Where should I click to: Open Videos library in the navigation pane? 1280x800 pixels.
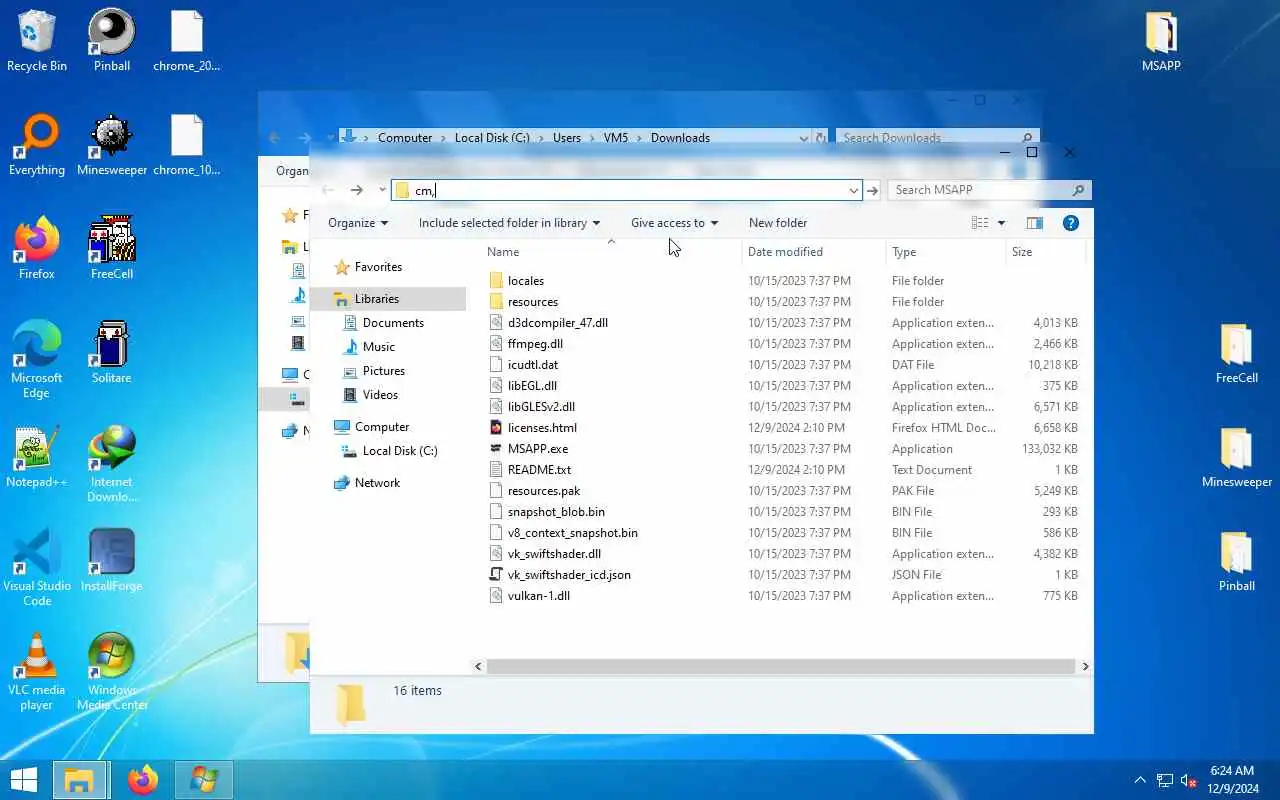380,395
